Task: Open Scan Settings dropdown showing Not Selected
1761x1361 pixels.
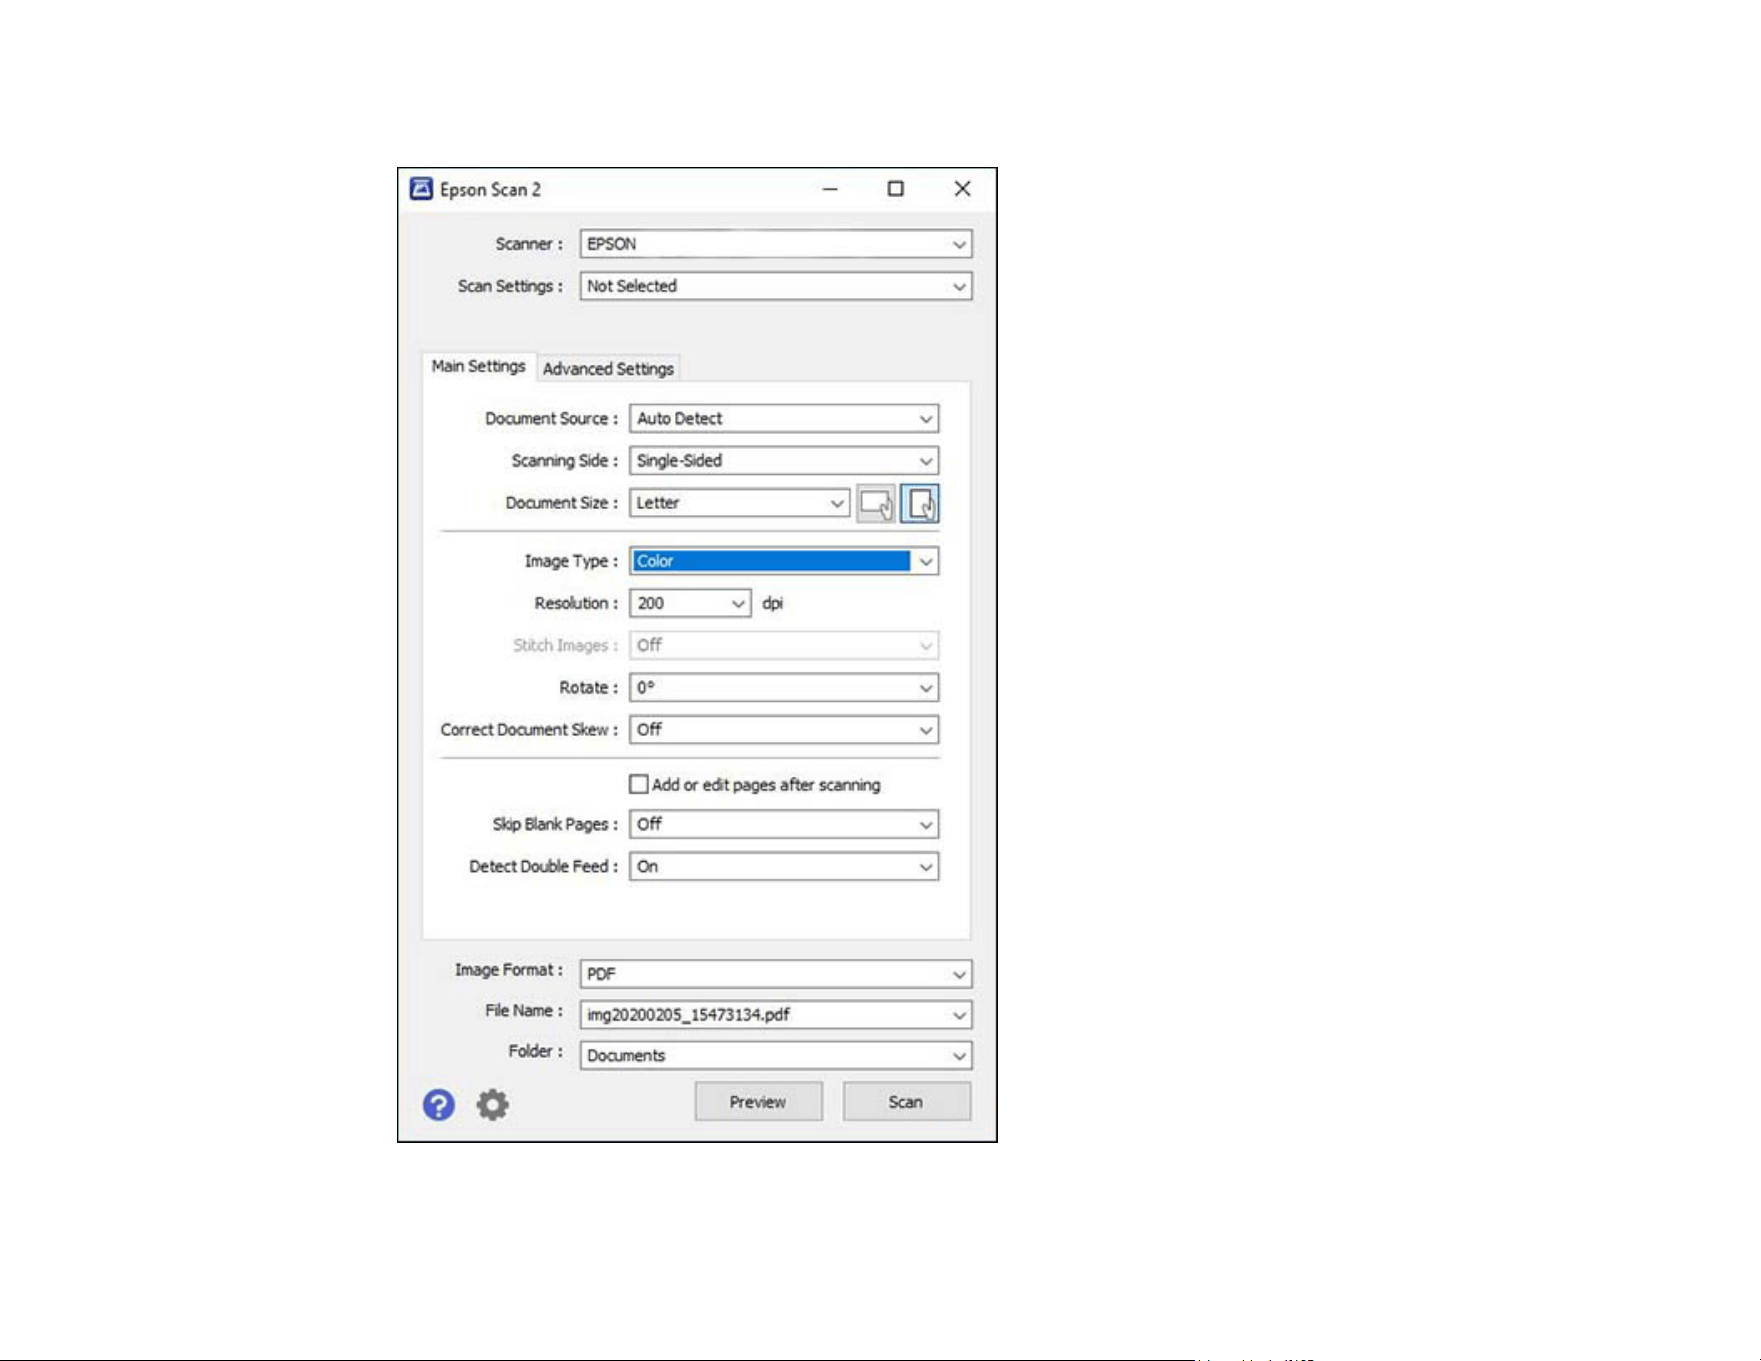Action: click(776, 286)
